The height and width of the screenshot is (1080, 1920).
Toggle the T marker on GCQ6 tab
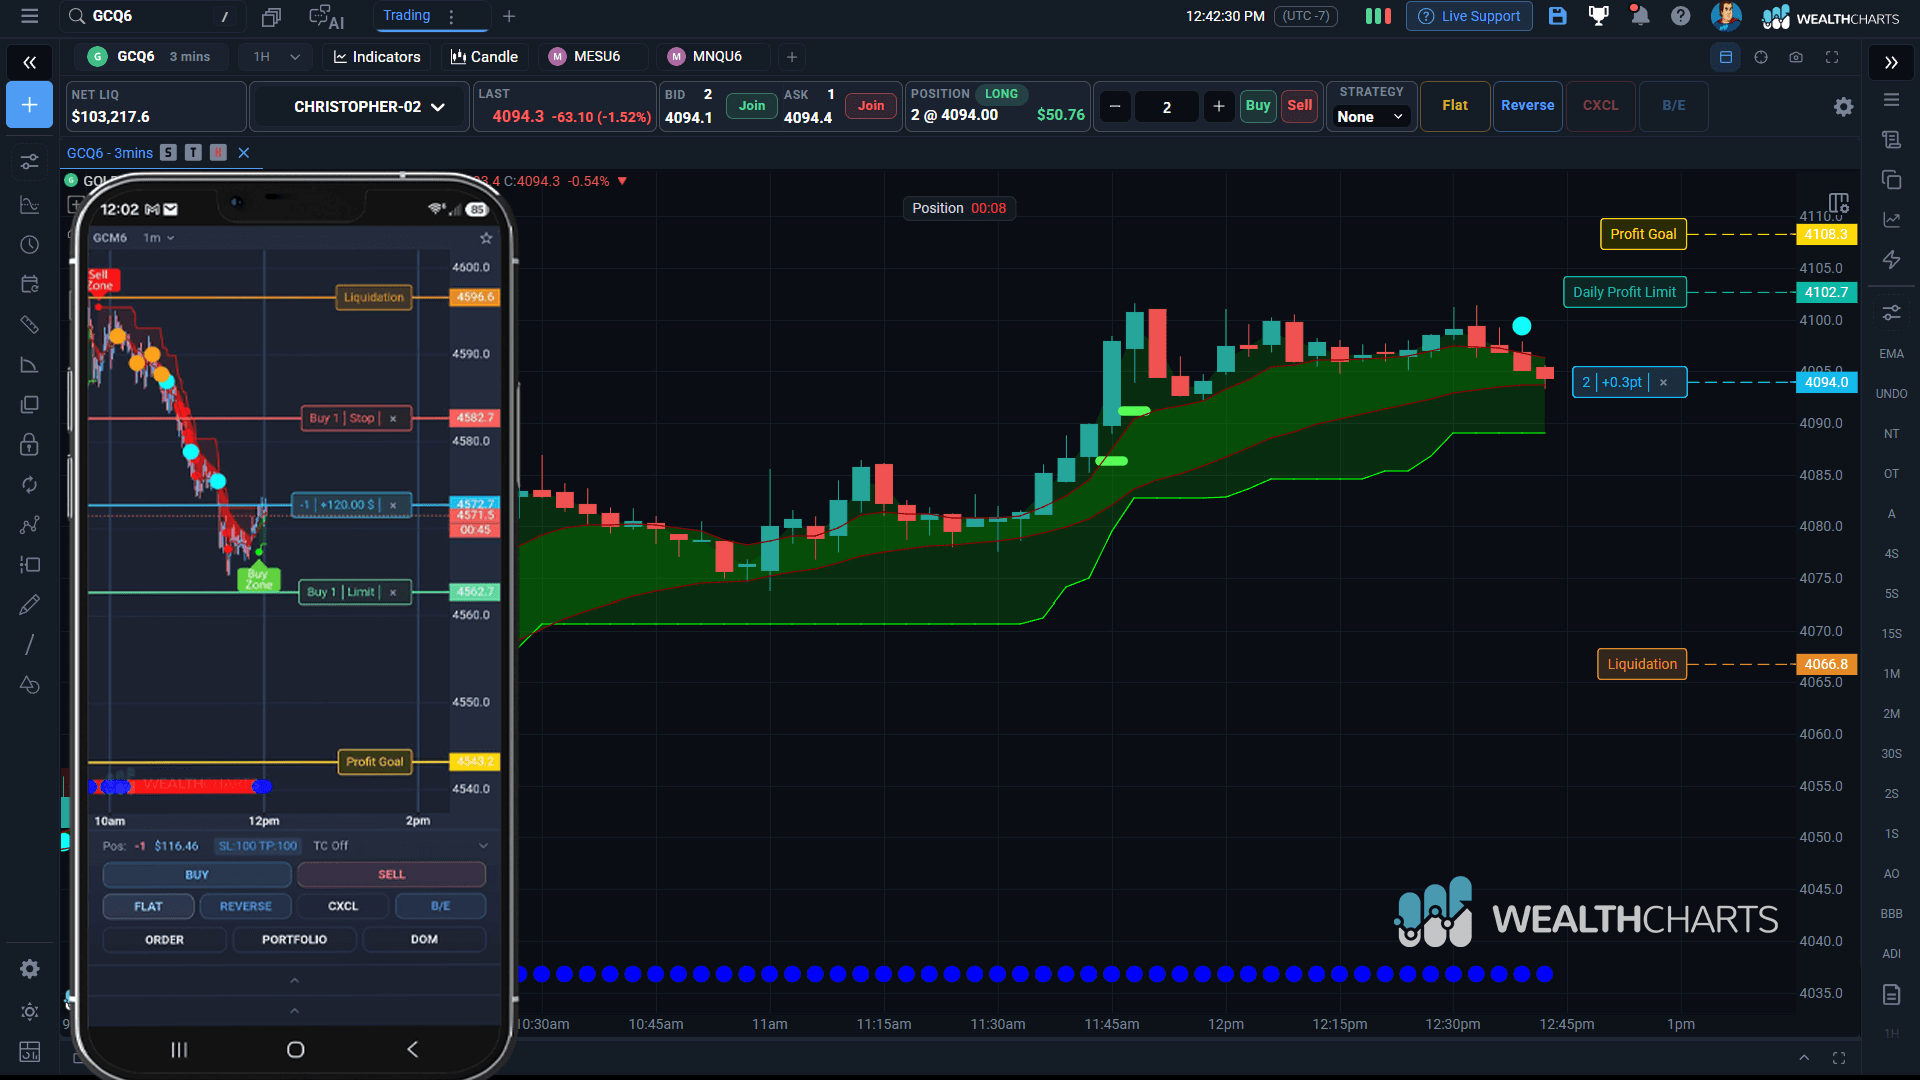[193, 153]
